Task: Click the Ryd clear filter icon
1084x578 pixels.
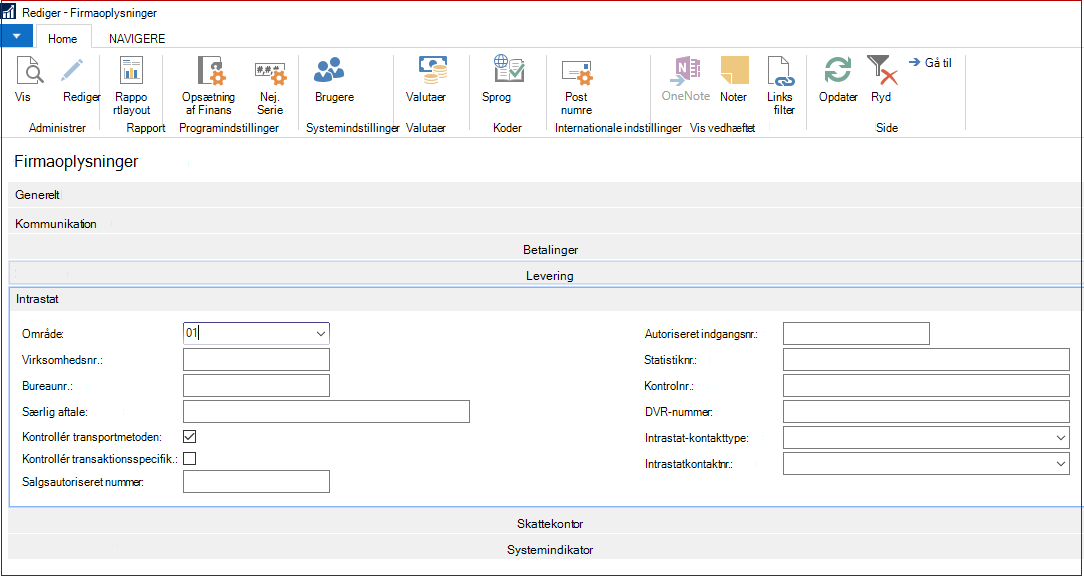Action: 881,71
